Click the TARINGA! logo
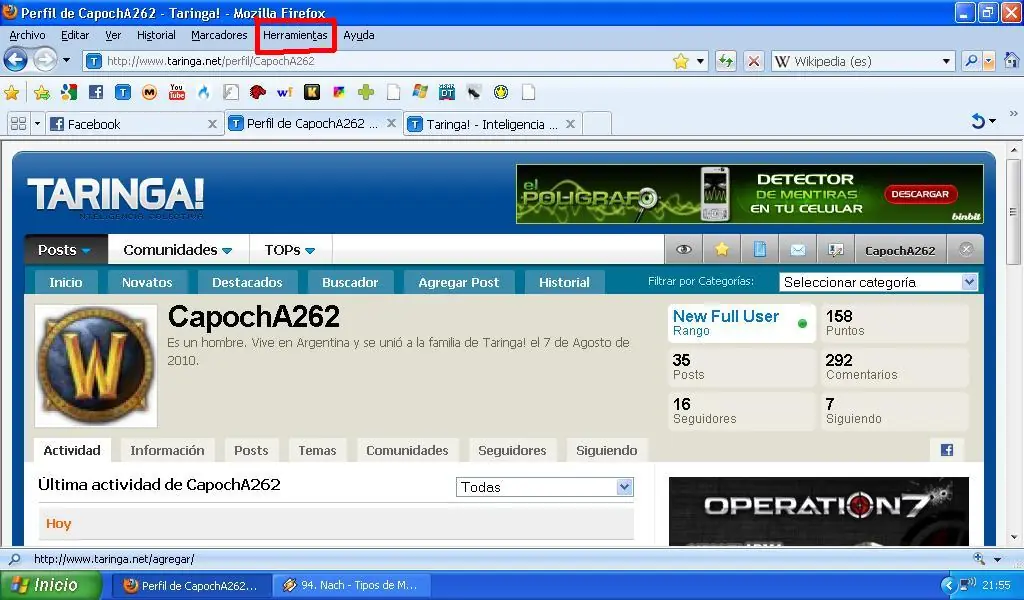 point(116,196)
